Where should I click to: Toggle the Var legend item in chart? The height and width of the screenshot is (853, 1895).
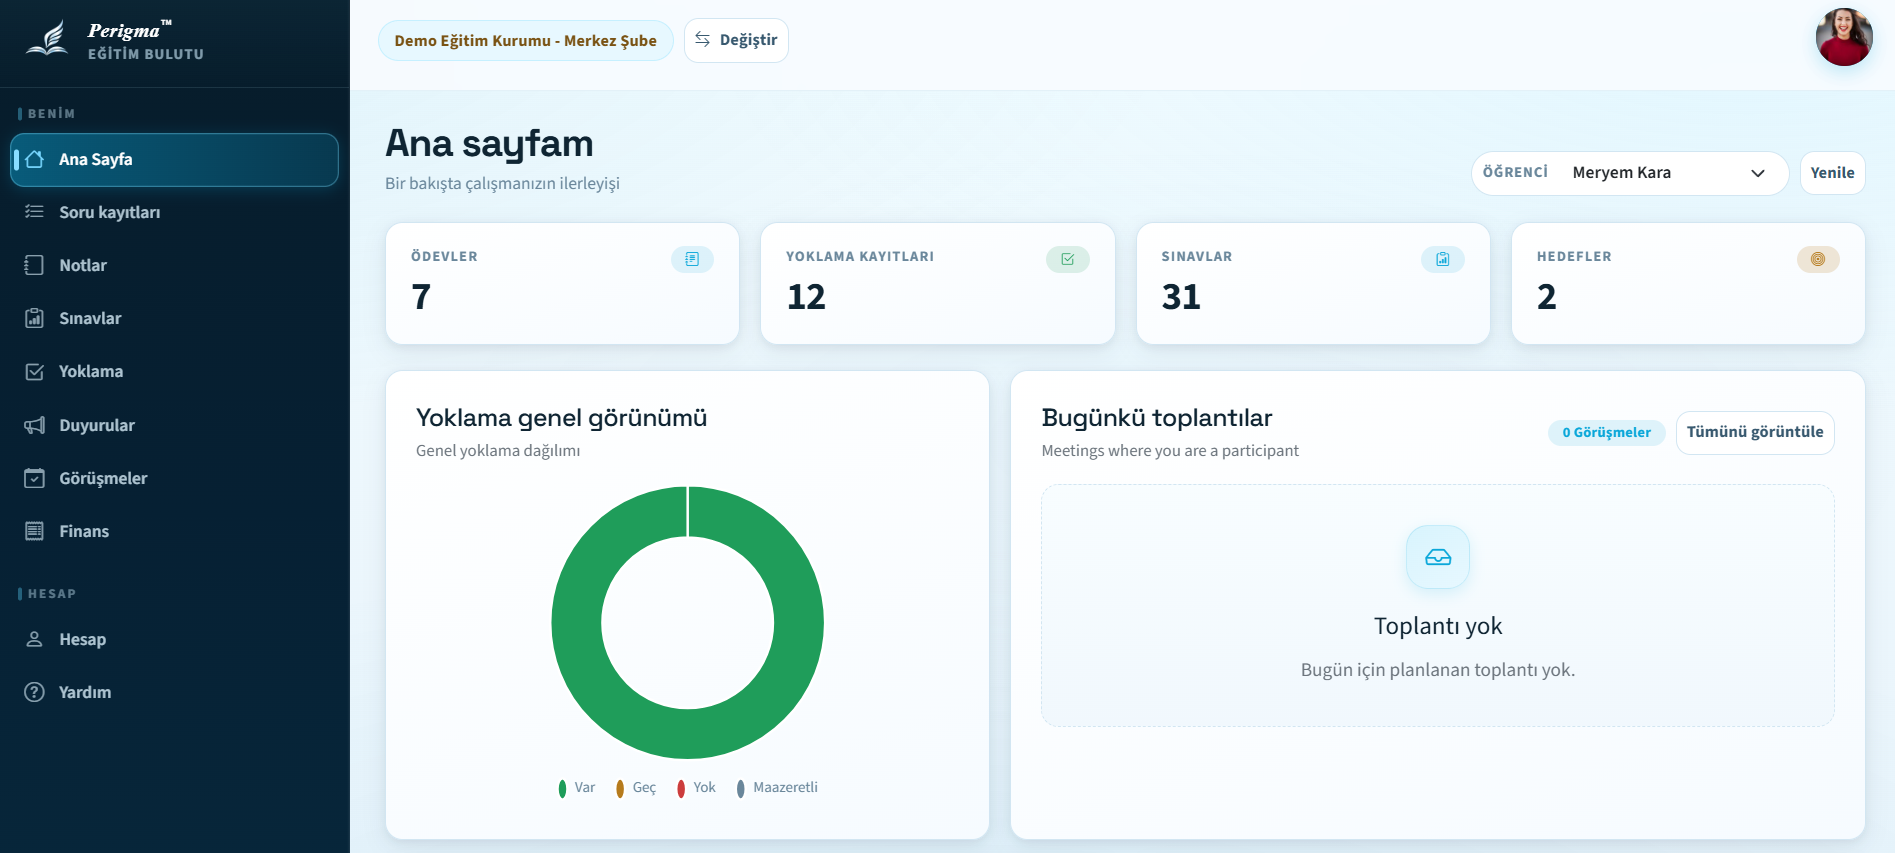577,788
